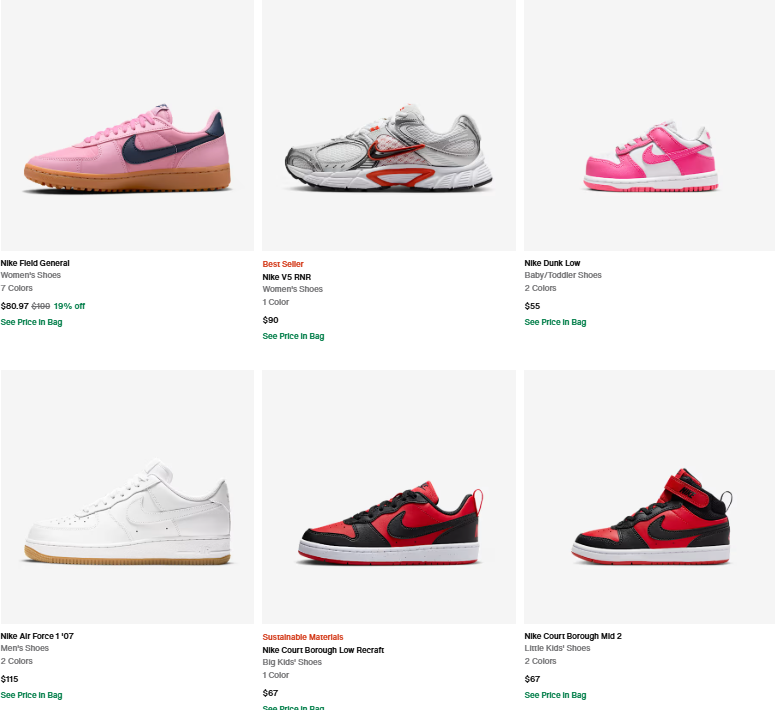Screen dimensions: 775x710
Task: Click the Nike Court Borough Low Recraft title
Action: (x=323, y=650)
